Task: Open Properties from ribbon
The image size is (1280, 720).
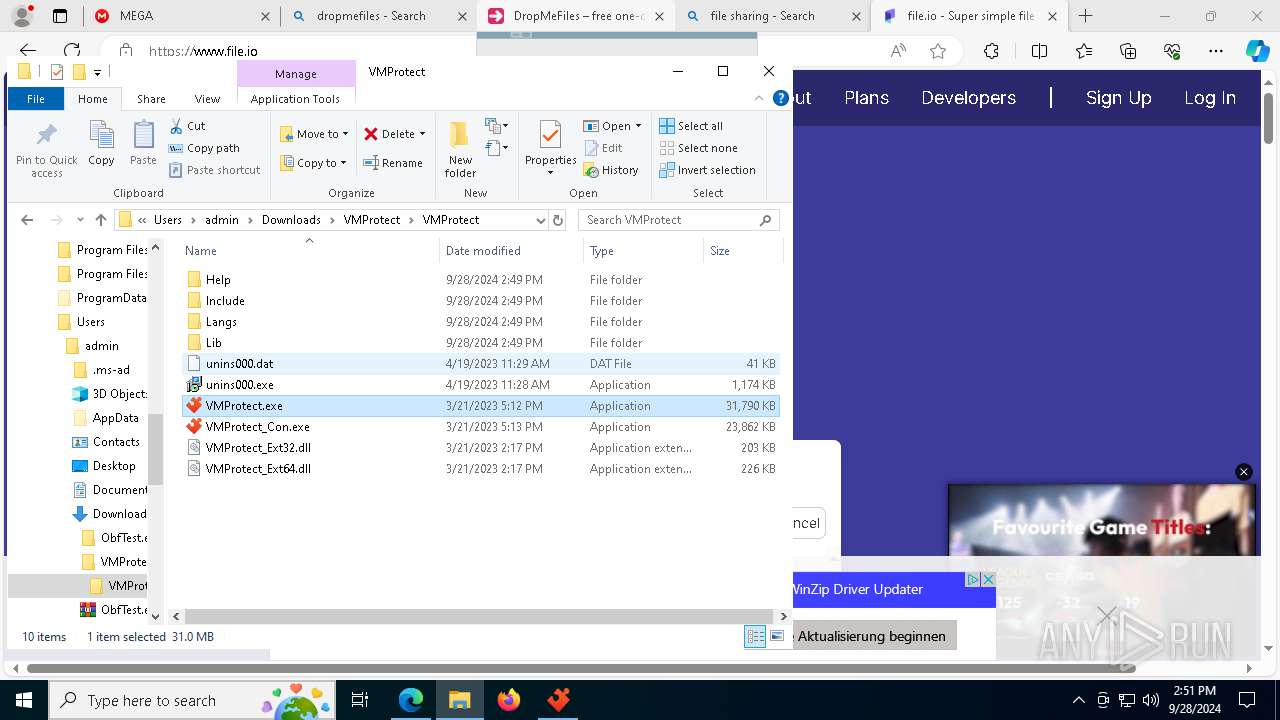Action: (551, 148)
